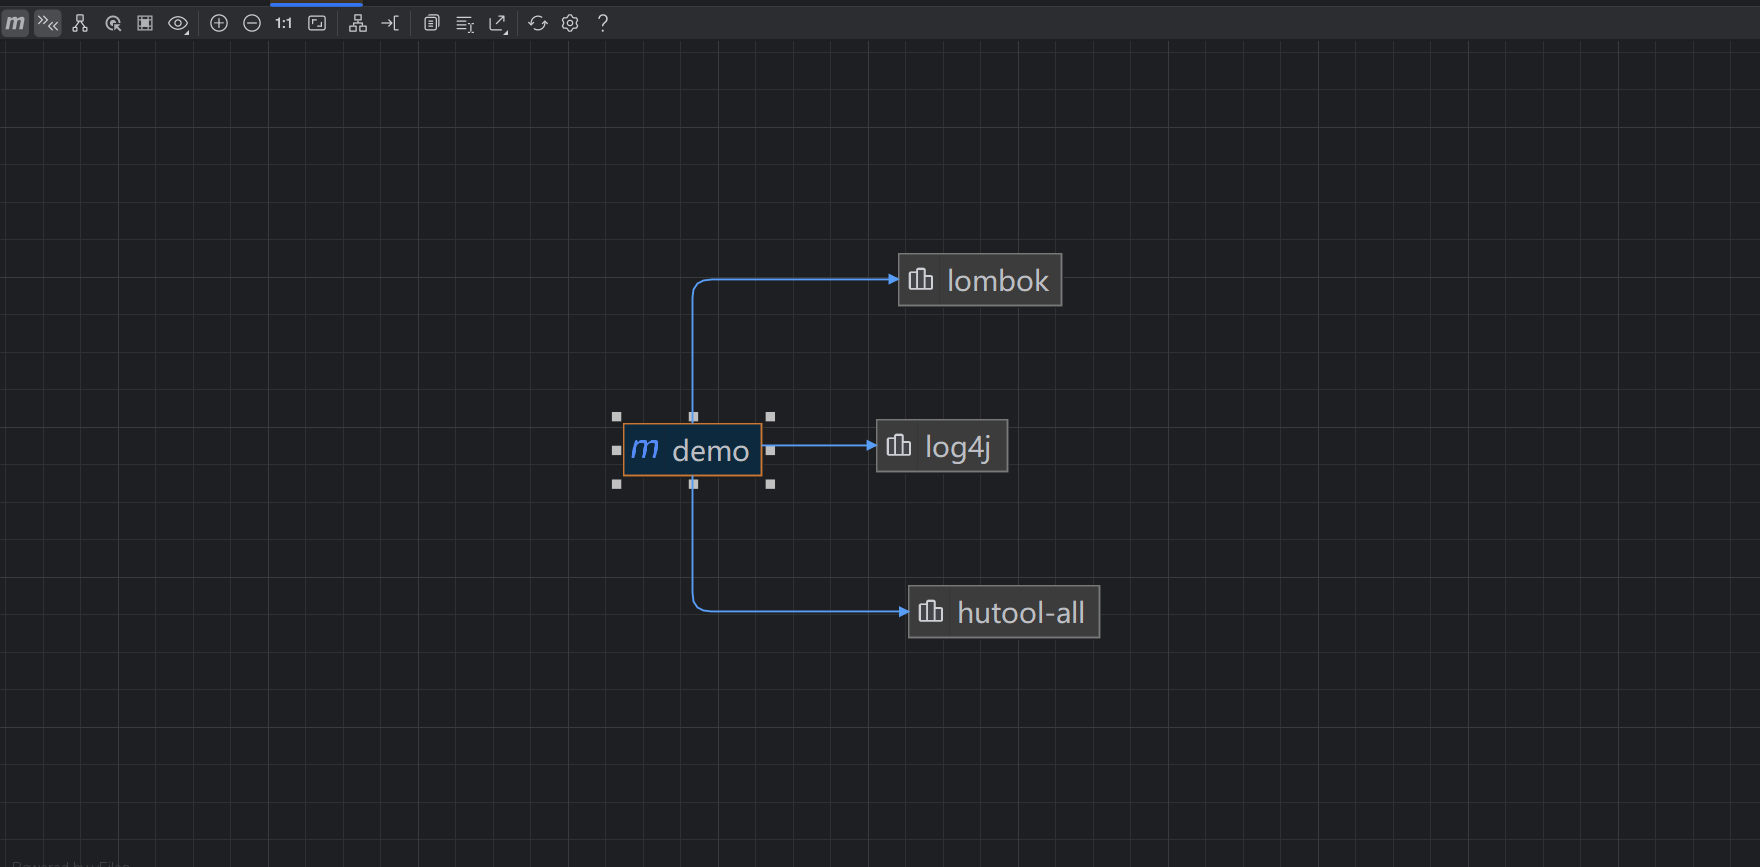The image size is (1760, 867).
Task: Open diagram settings gear
Action: [x=570, y=23]
